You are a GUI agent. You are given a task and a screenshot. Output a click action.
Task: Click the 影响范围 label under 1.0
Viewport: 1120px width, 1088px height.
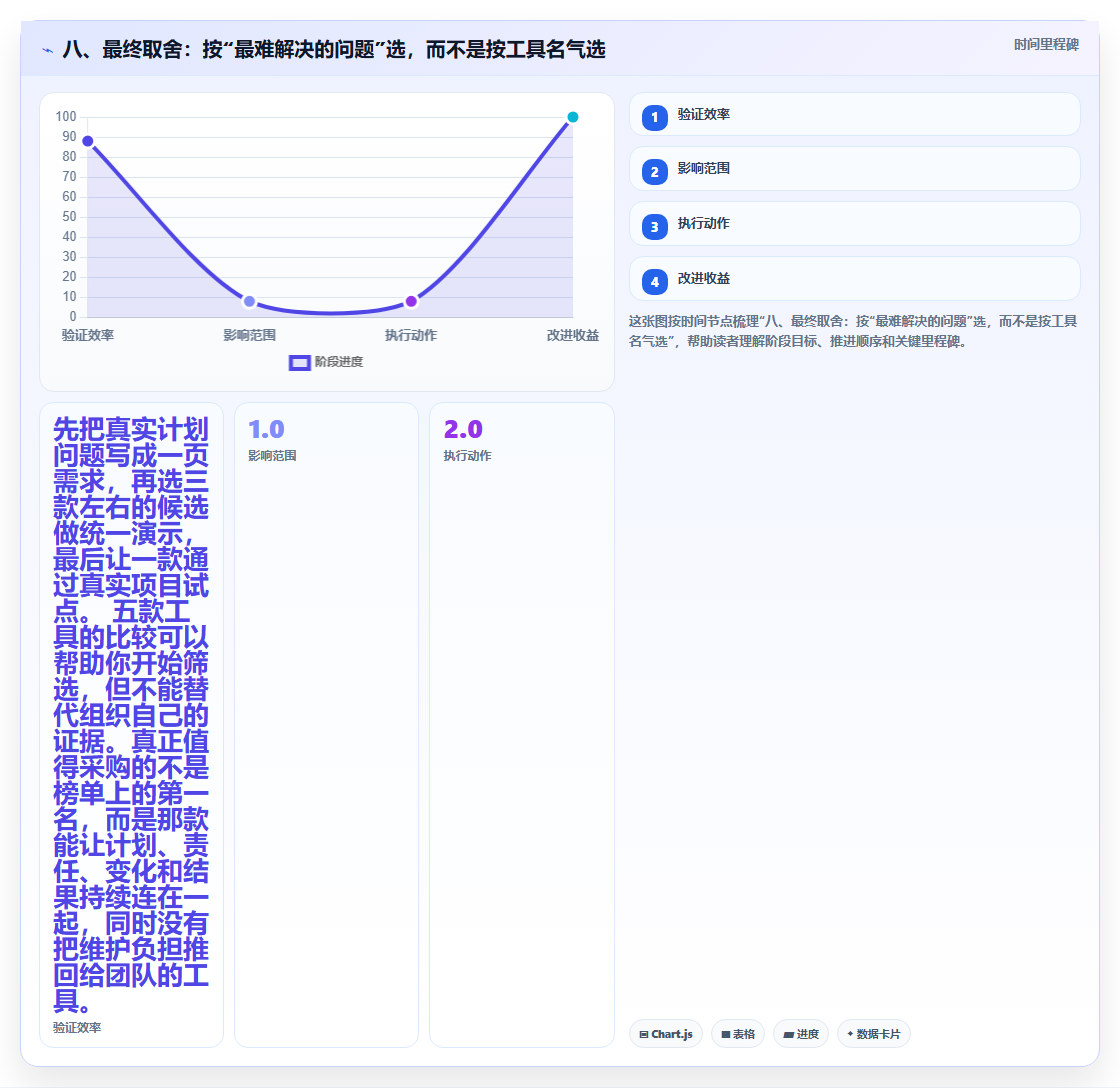point(272,456)
